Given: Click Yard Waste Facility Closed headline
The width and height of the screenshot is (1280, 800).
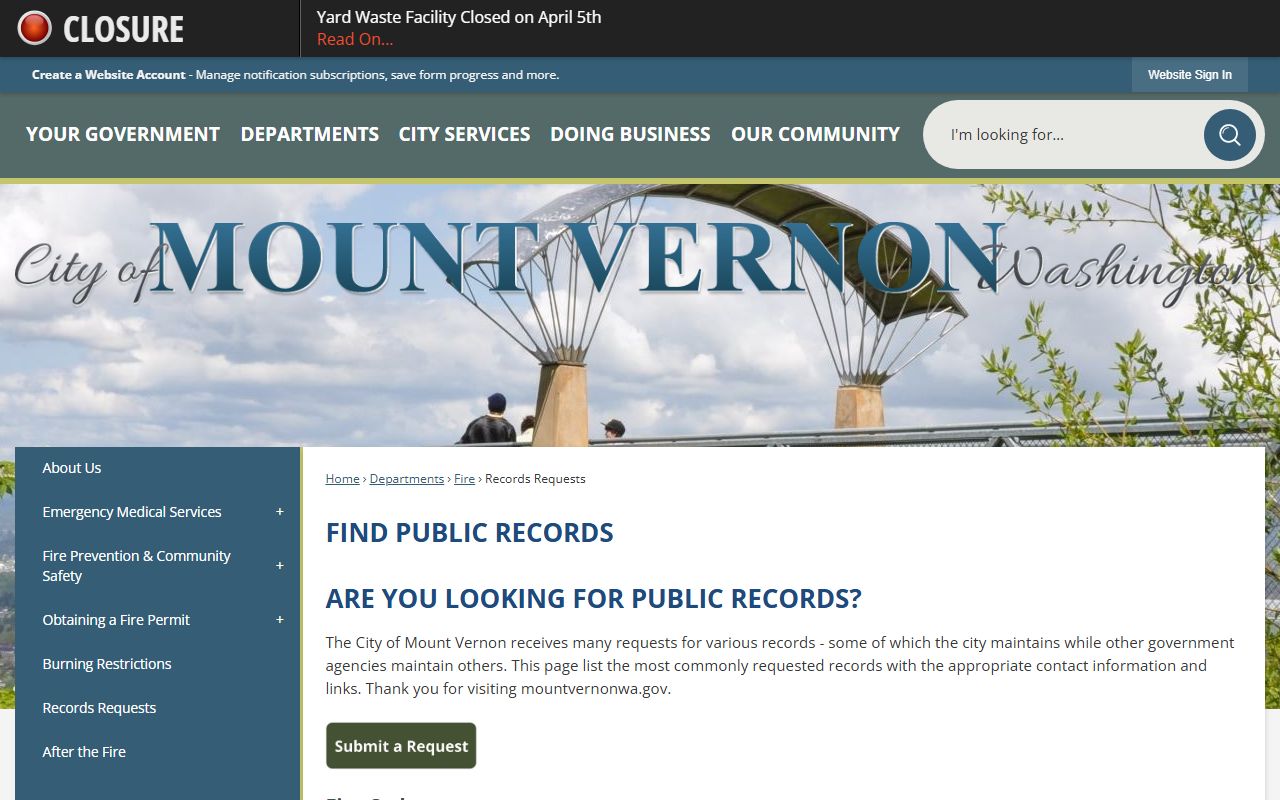Looking at the screenshot, I should [459, 17].
